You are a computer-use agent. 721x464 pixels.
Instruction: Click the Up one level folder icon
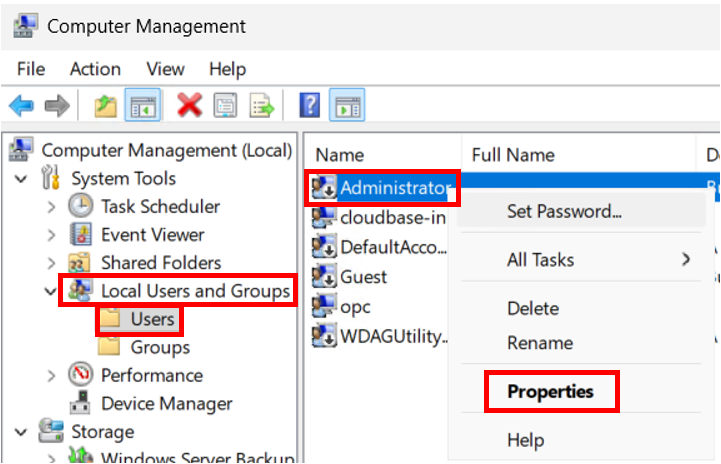[x=106, y=105]
